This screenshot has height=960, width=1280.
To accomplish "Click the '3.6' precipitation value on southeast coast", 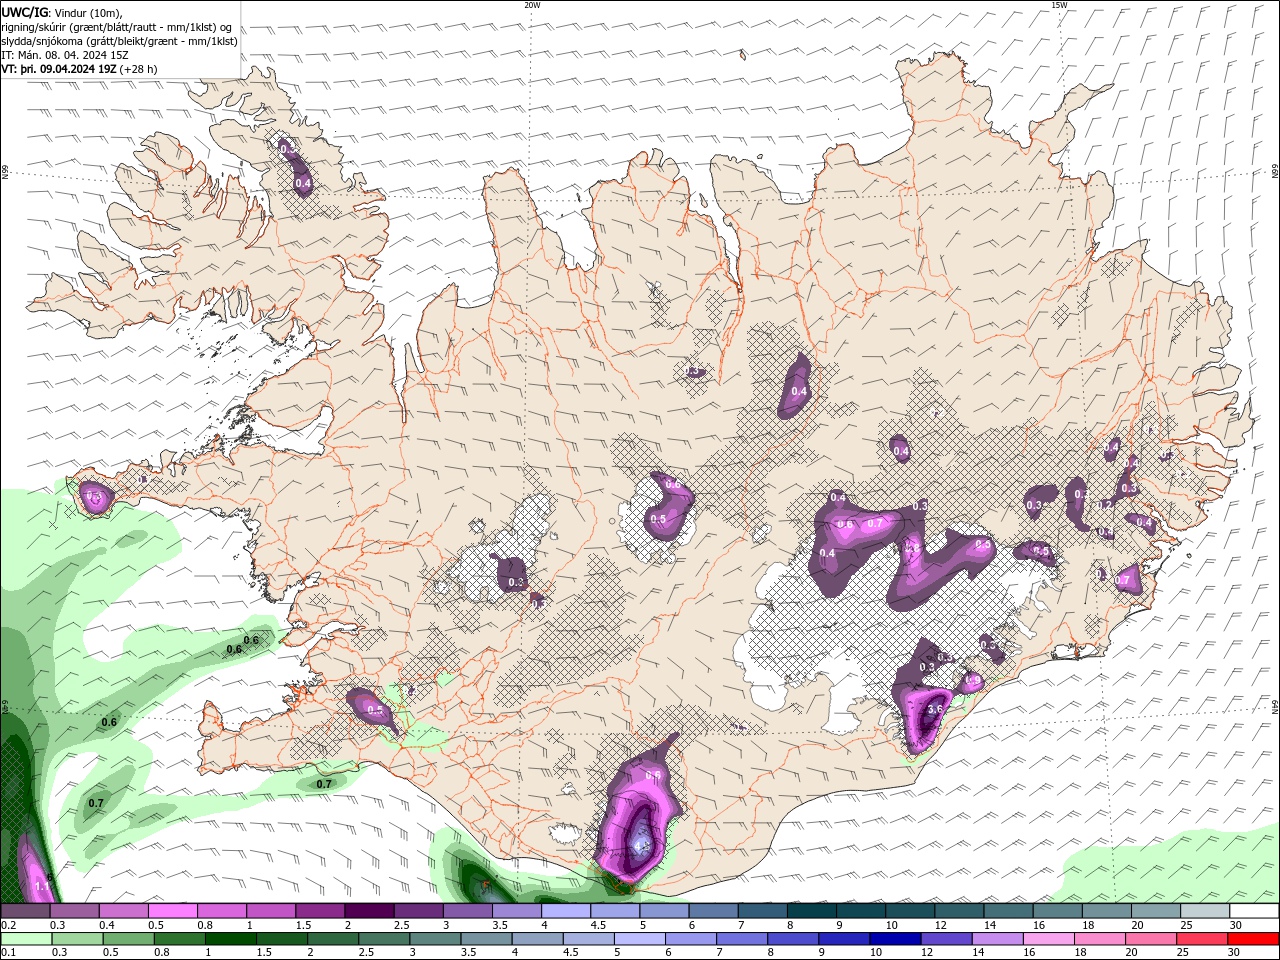I will (936, 709).
